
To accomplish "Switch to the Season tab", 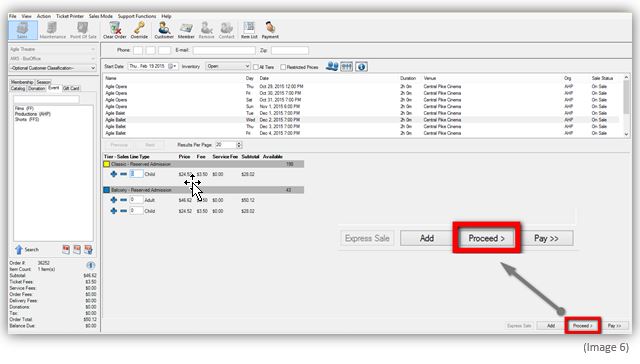I will click(43, 82).
